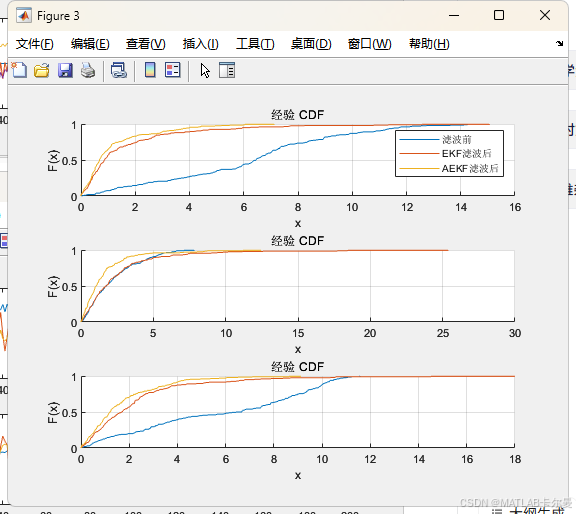The height and width of the screenshot is (514, 576).
Task: Open the 插入(I) menu
Action: (x=201, y=44)
